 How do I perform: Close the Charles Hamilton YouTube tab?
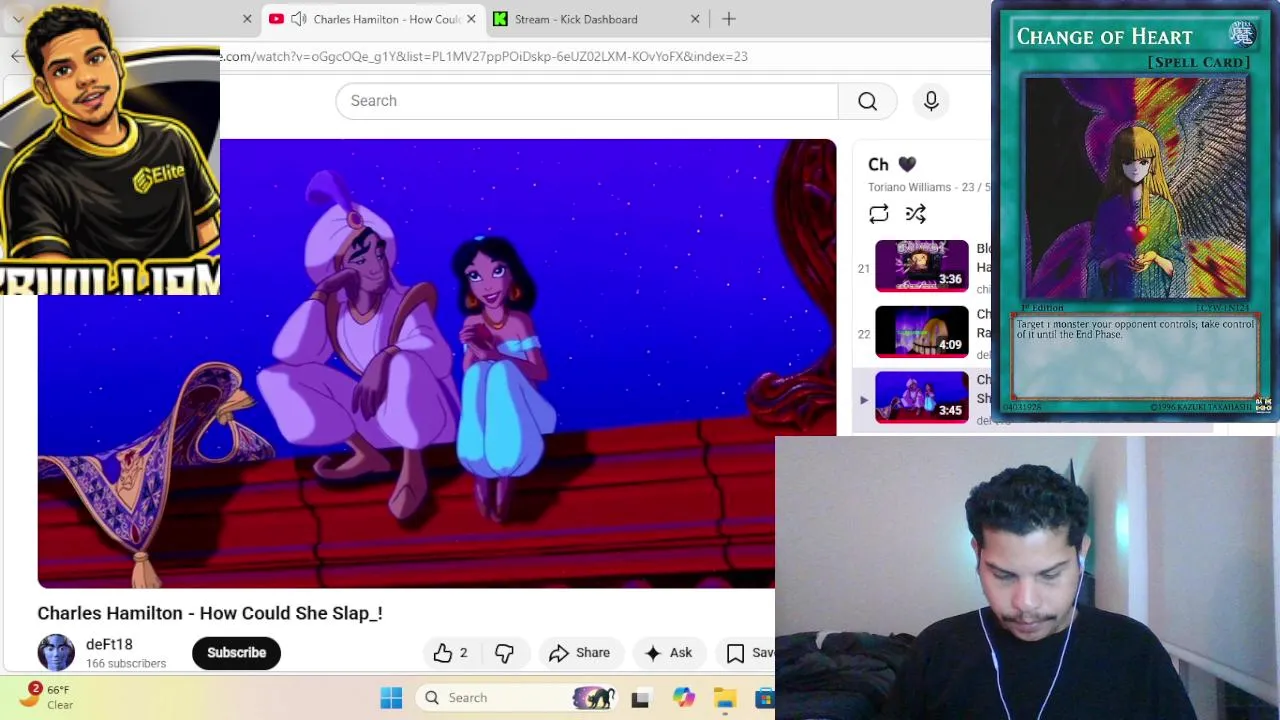click(x=471, y=19)
